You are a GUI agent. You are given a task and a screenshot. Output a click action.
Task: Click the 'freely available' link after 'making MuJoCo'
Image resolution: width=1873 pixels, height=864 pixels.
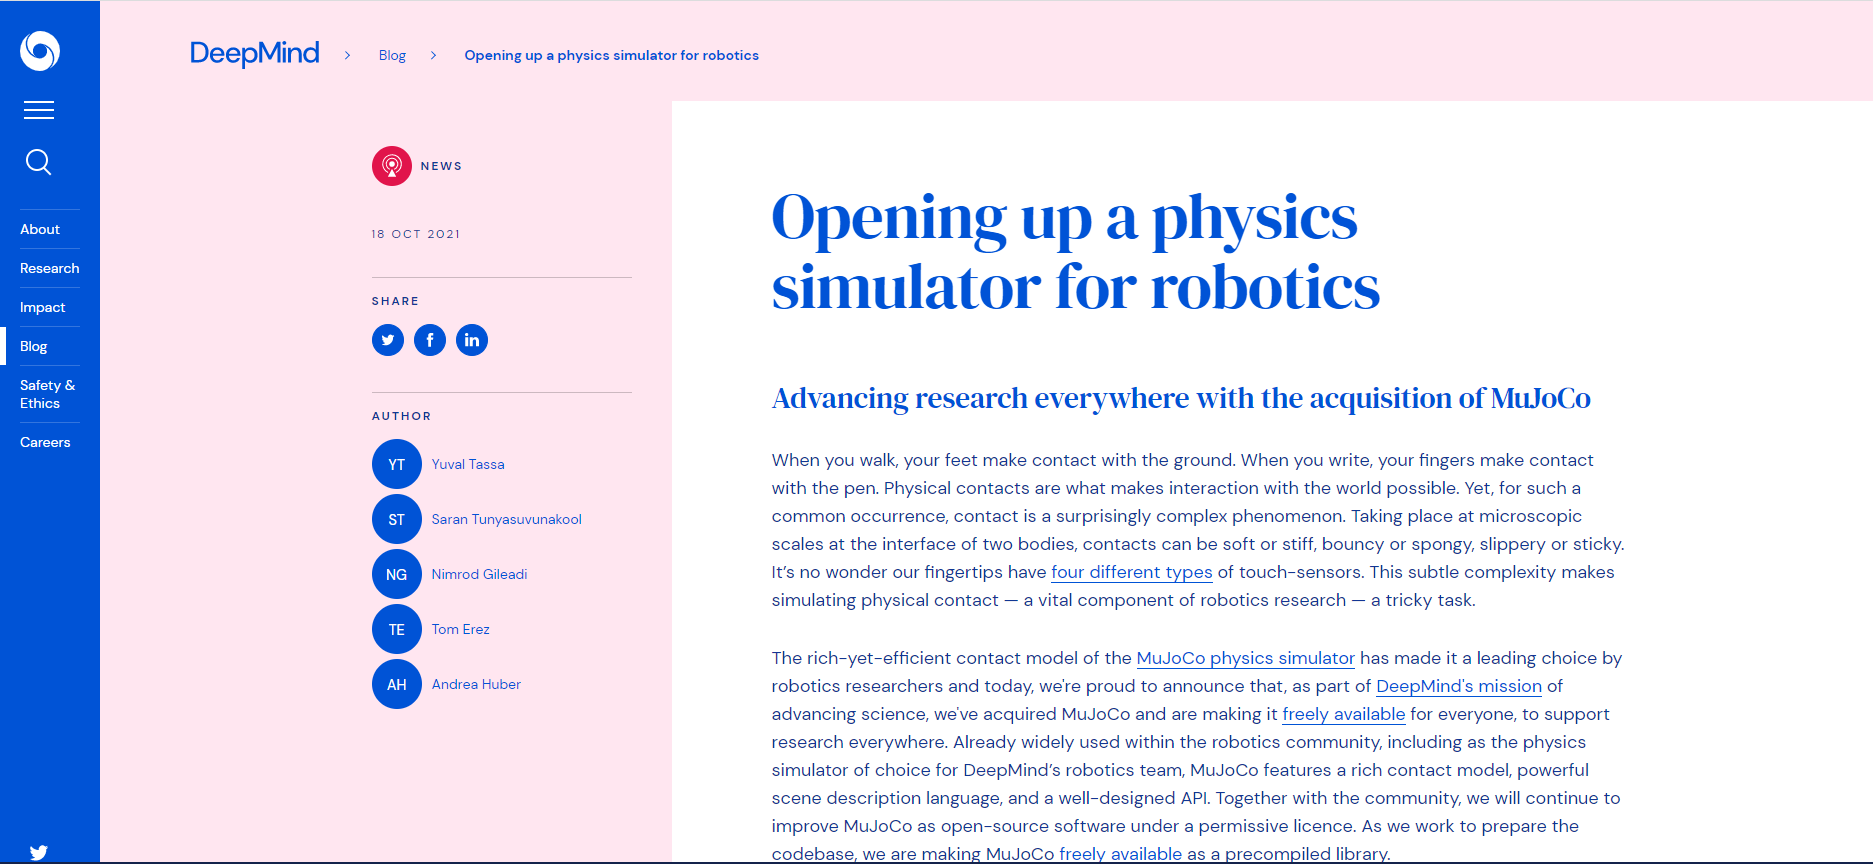click(x=1121, y=854)
